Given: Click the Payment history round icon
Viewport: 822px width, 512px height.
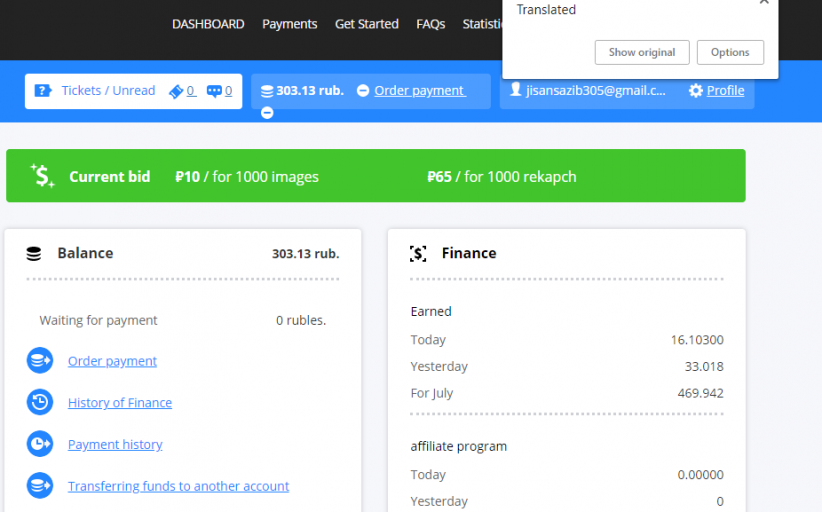Looking at the screenshot, I should [x=40, y=444].
